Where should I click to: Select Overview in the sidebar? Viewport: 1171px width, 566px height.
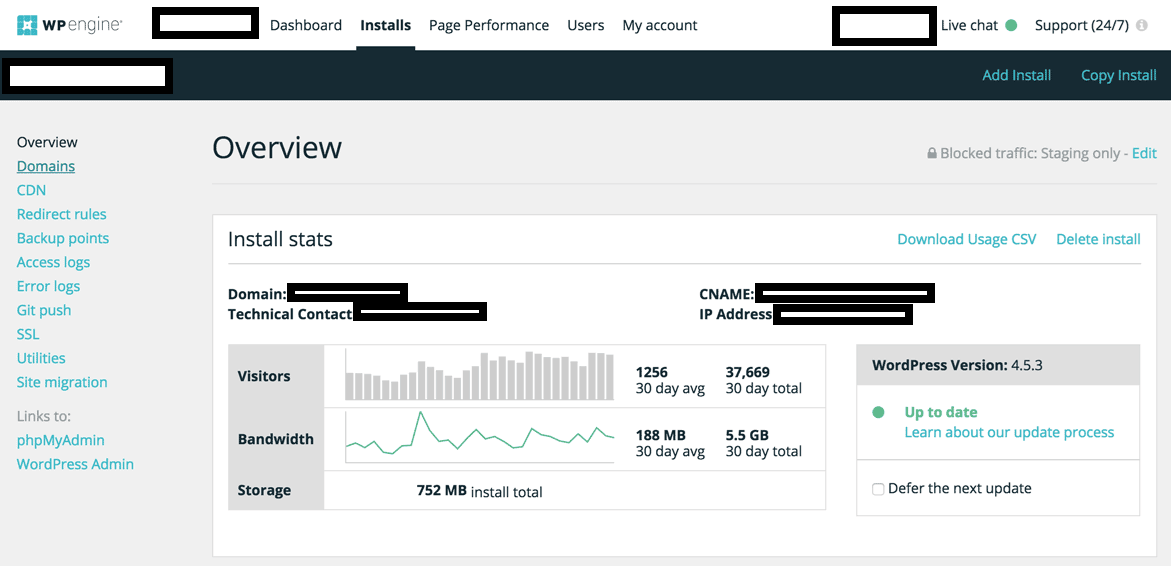pos(47,142)
